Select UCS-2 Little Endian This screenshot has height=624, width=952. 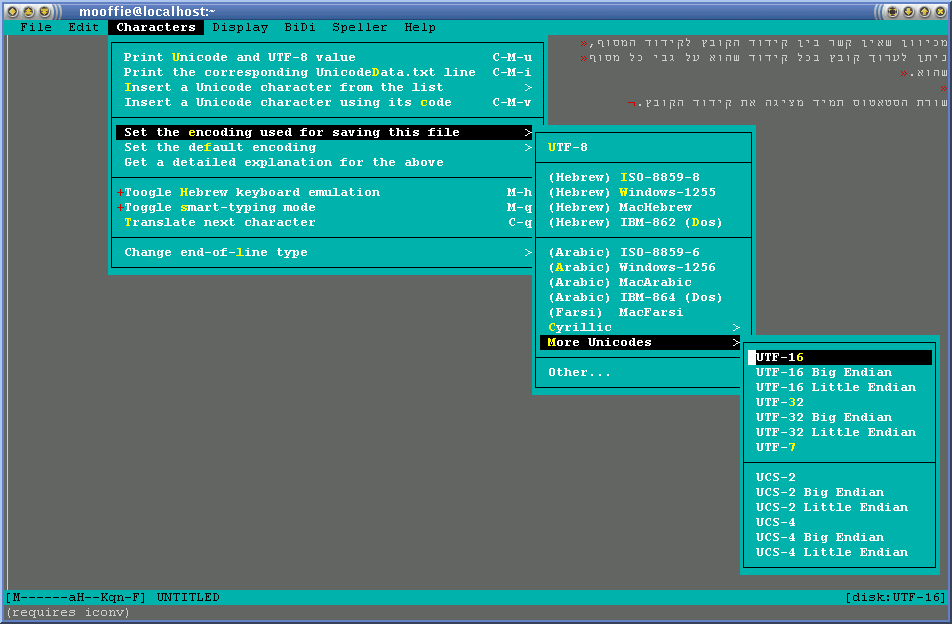840,507
